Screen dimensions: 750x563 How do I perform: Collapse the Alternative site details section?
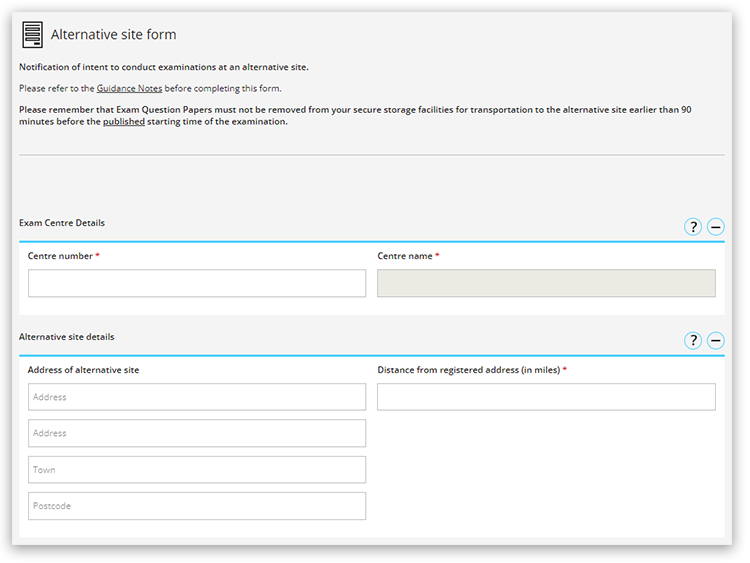716,341
